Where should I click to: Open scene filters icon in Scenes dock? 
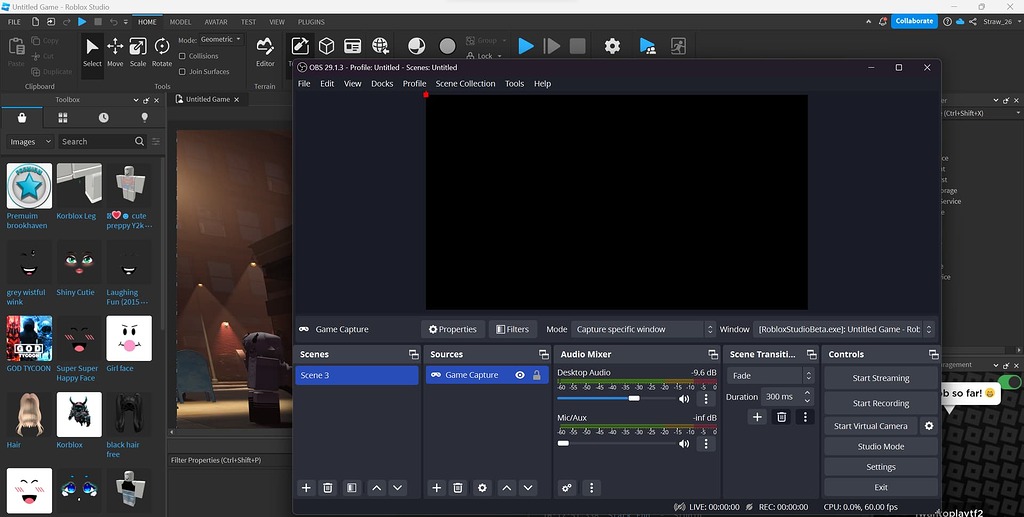[351, 488]
